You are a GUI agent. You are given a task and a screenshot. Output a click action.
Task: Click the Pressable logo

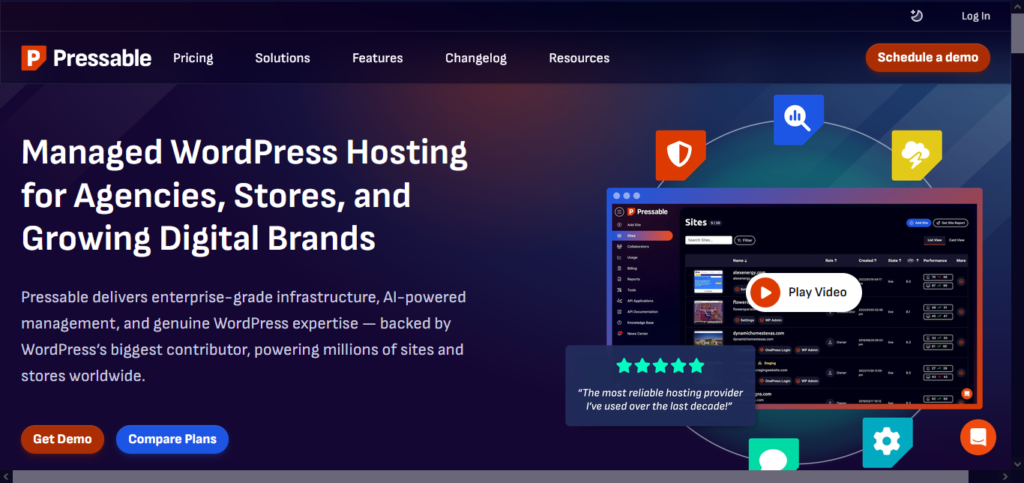tap(86, 58)
